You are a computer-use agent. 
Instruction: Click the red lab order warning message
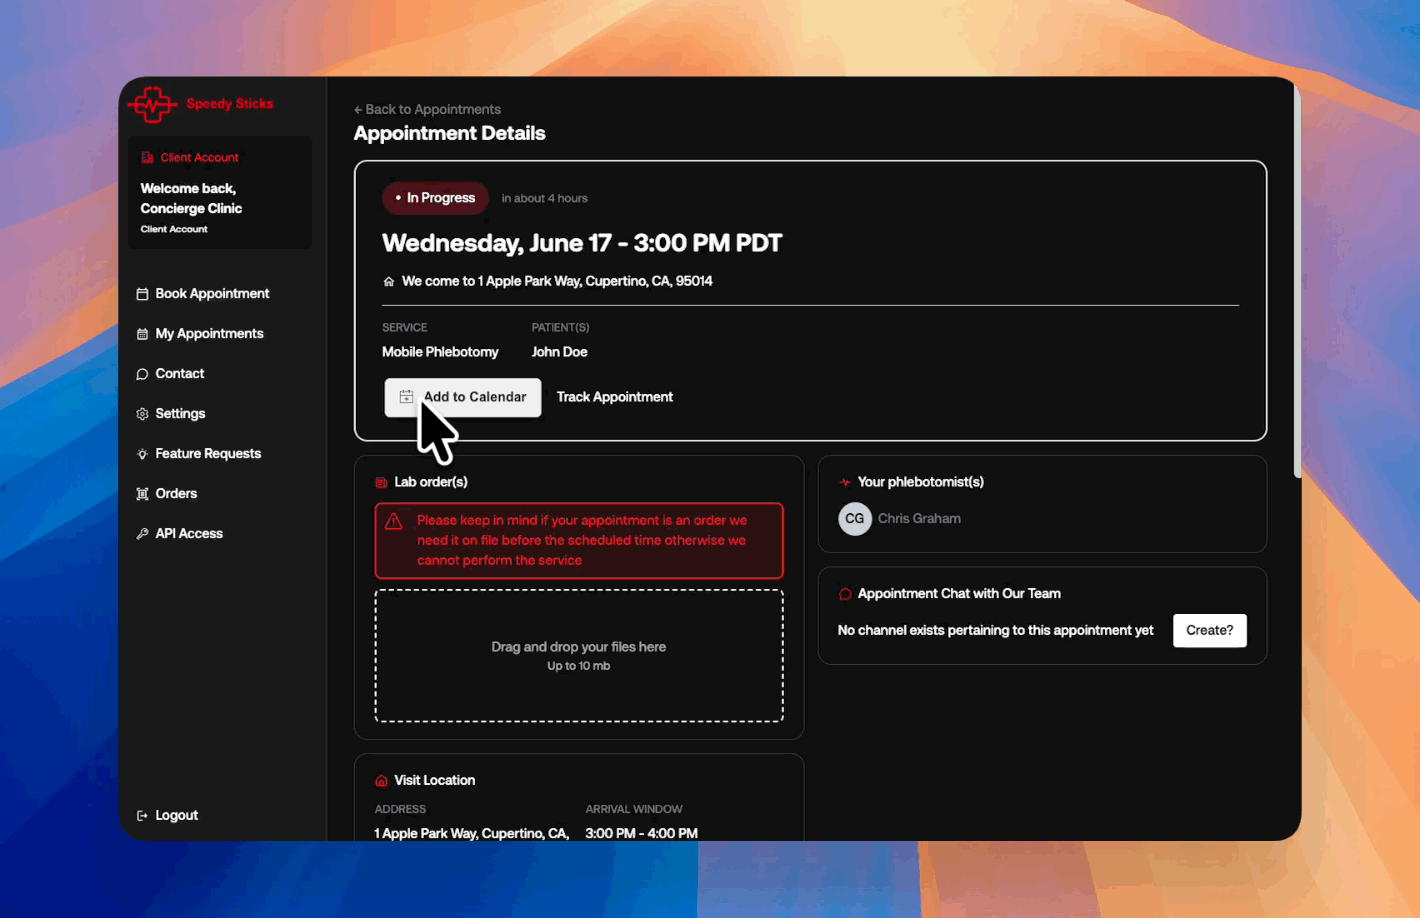point(582,541)
